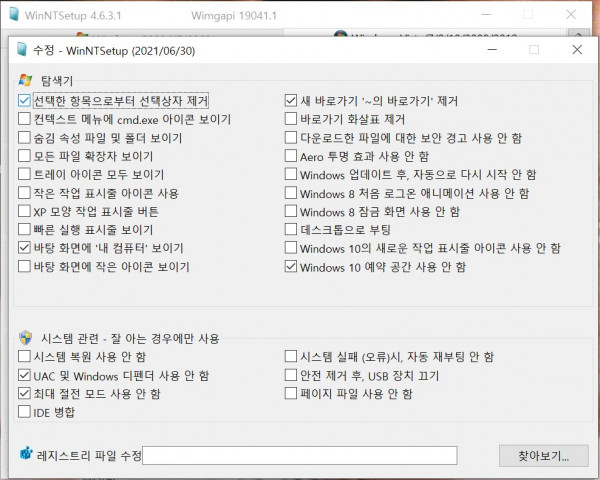Uncheck '바탕 화면에 내 컴퓨터 보이기'
Image resolution: width=600 pixels, height=480 pixels.
tap(24, 248)
